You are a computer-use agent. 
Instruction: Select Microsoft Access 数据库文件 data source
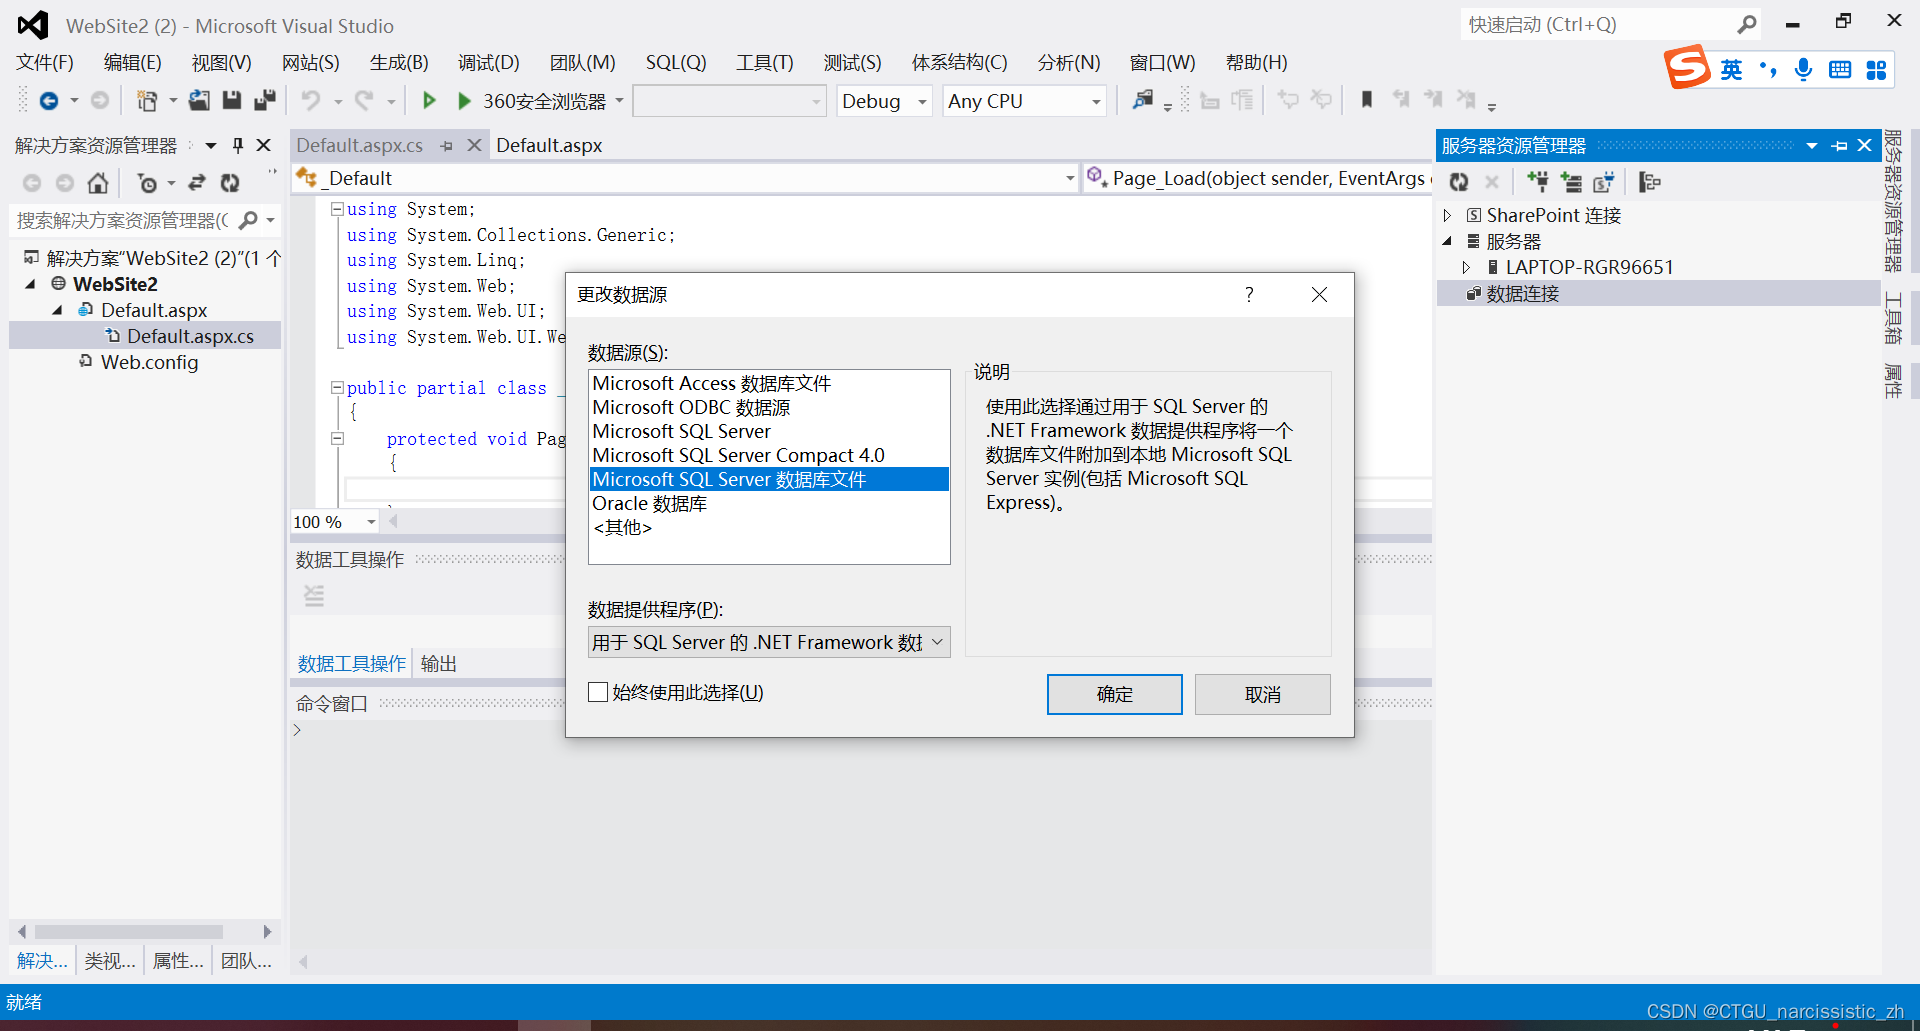pos(768,383)
